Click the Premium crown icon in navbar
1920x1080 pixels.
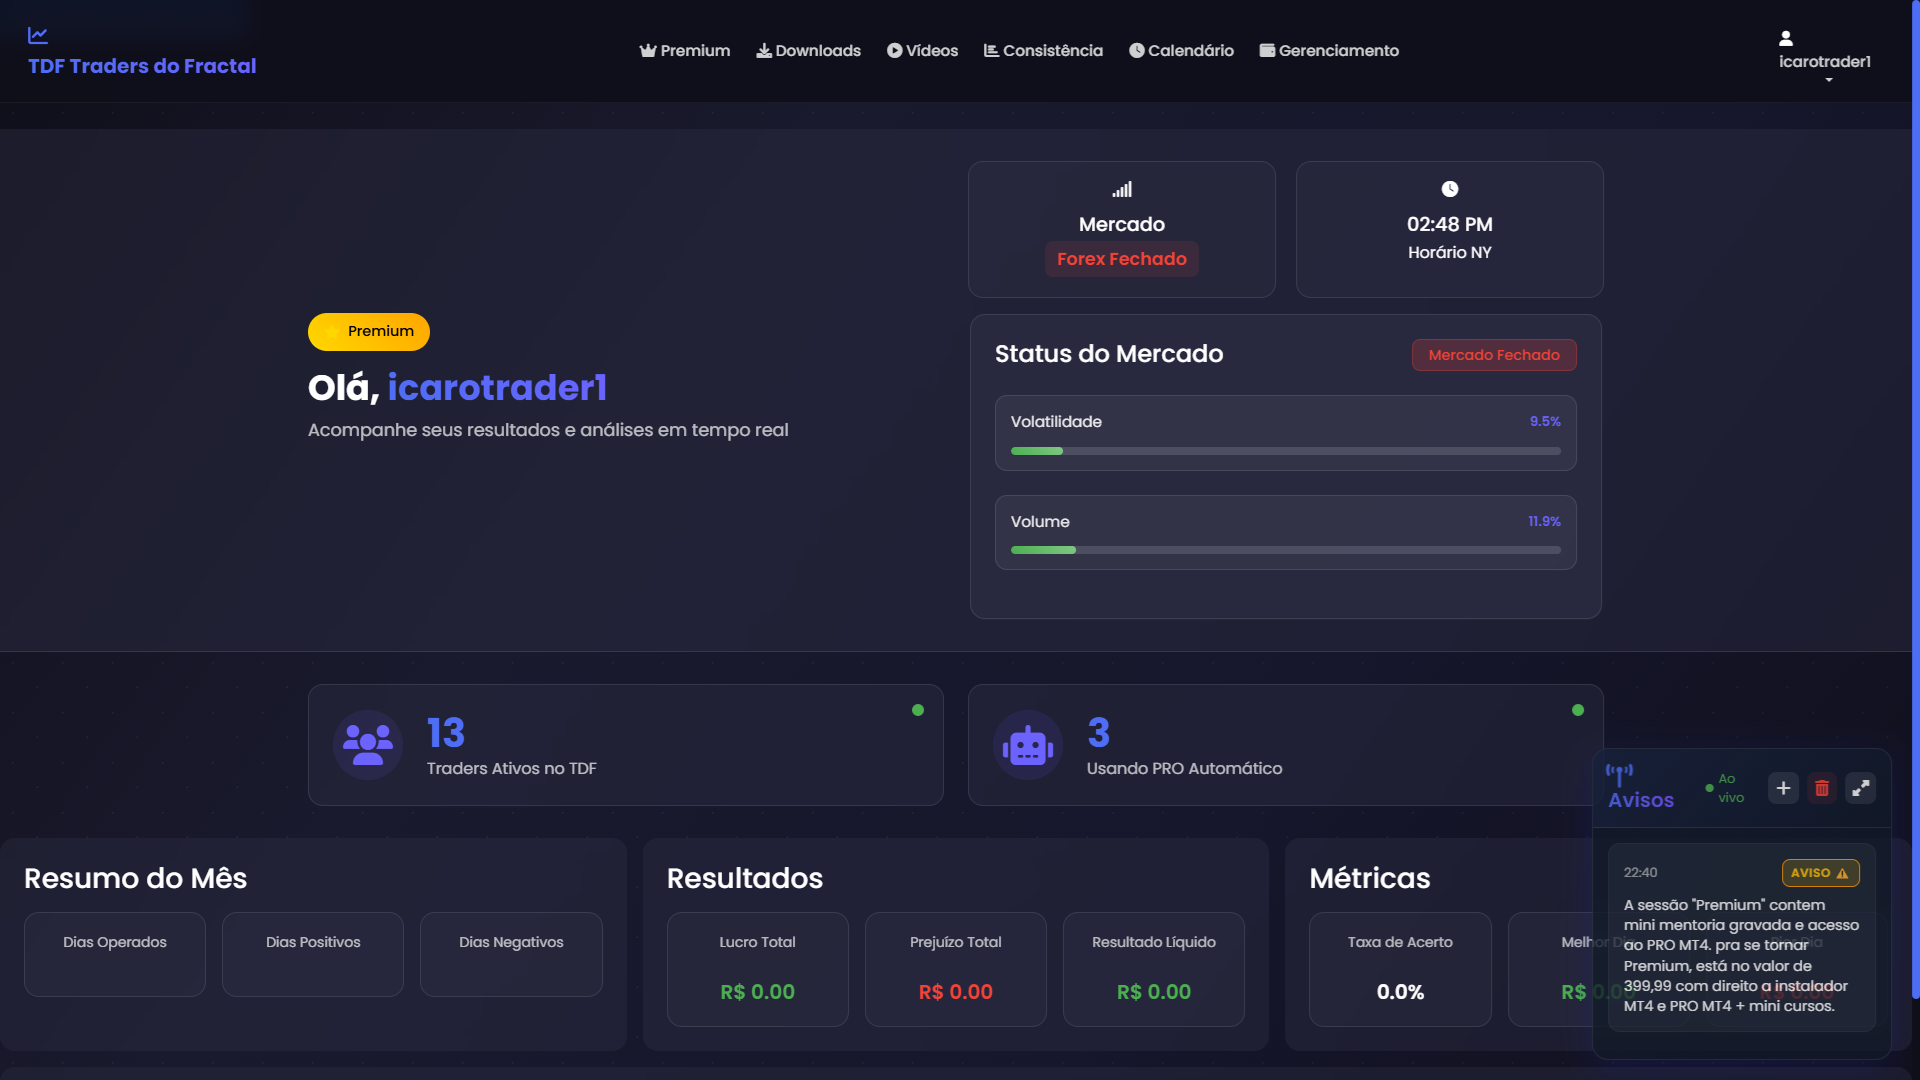click(x=646, y=50)
